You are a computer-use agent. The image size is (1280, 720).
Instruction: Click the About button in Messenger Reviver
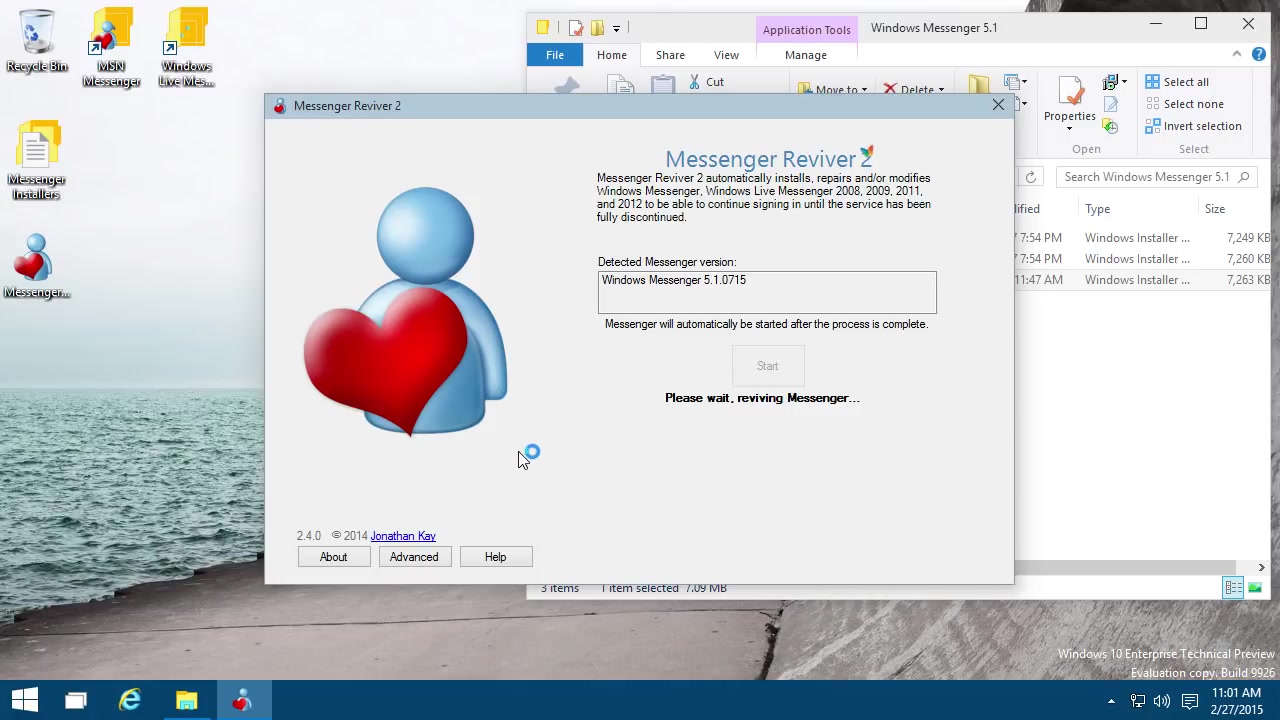[x=333, y=557]
